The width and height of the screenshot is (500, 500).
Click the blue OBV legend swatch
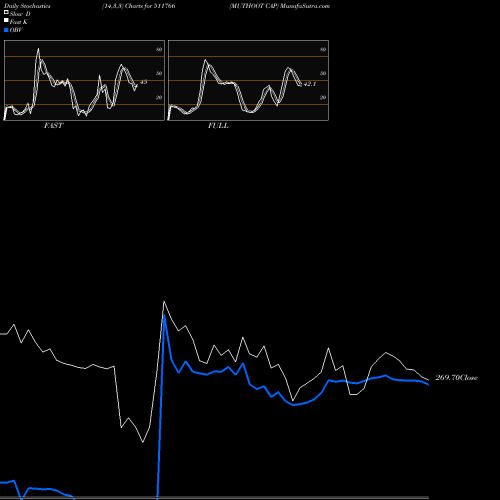click(x=6, y=30)
